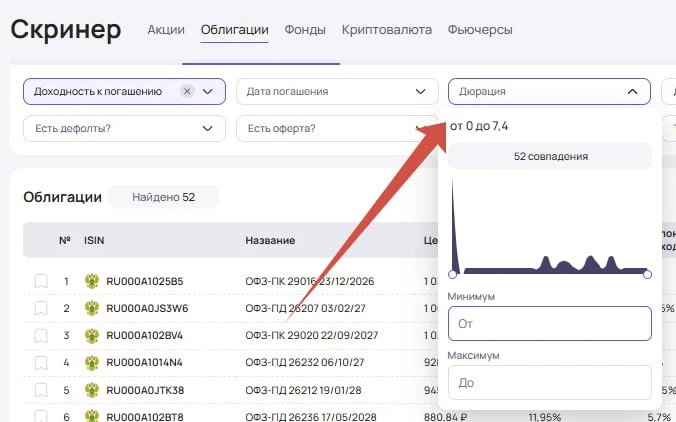676x422 pixels.
Task: Sort by the Название column header
Action: pos(270,240)
